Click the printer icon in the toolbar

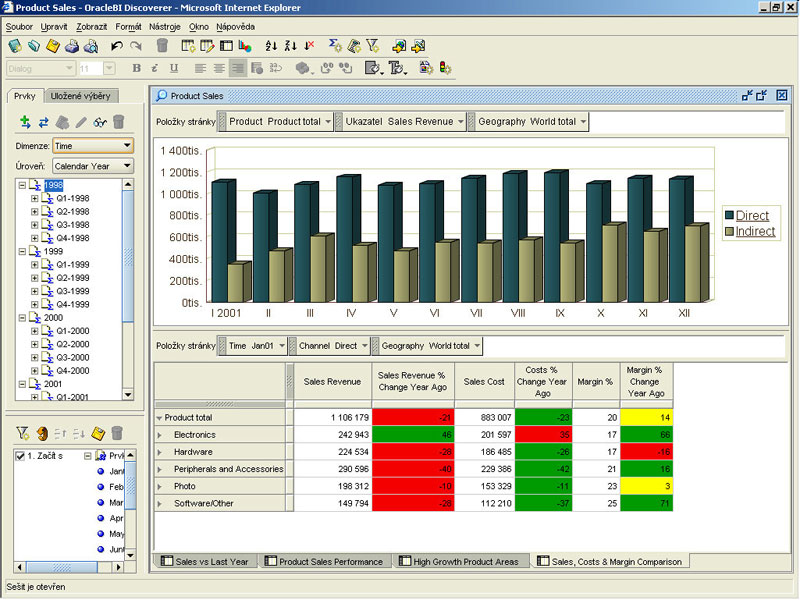click(x=71, y=46)
